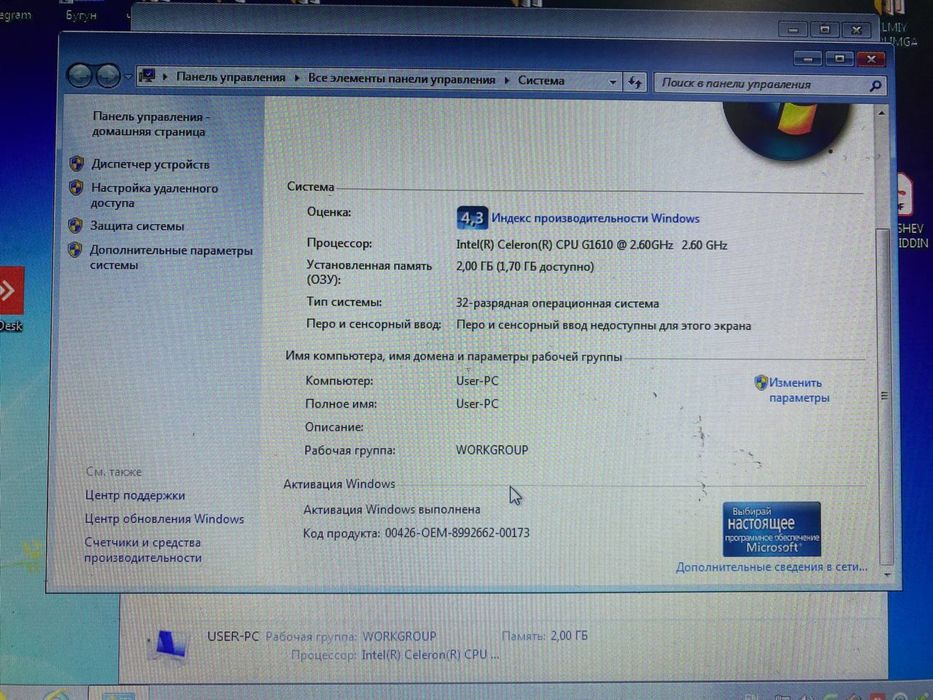Image resolution: width=933 pixels, height=700 pixels.
Task: Click the 4,3 performance score badge
Action: (472, 218)
